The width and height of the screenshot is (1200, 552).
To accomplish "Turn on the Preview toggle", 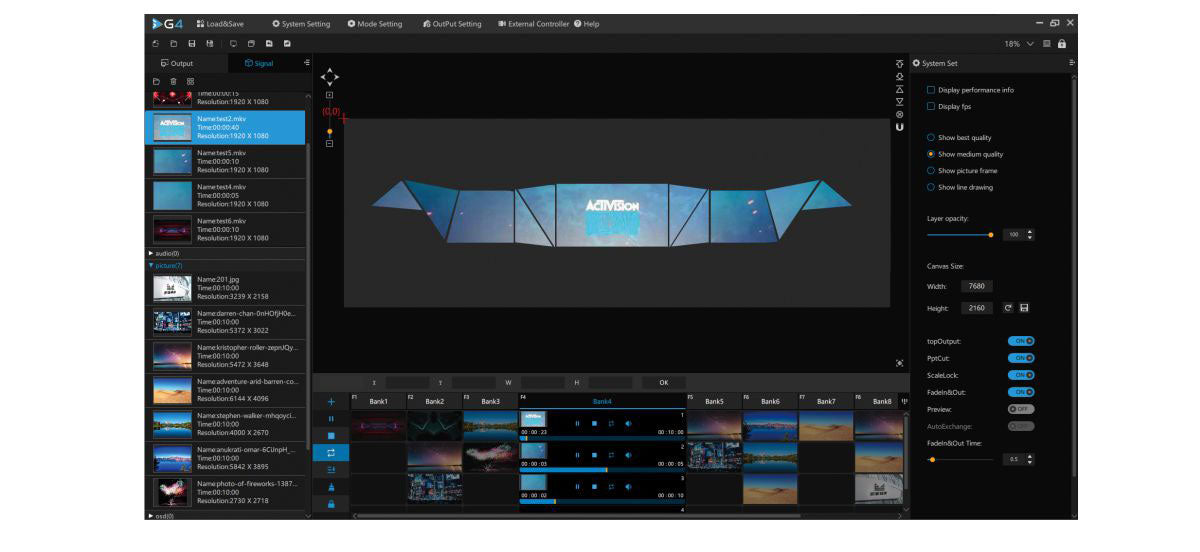I will point(1020,409).
